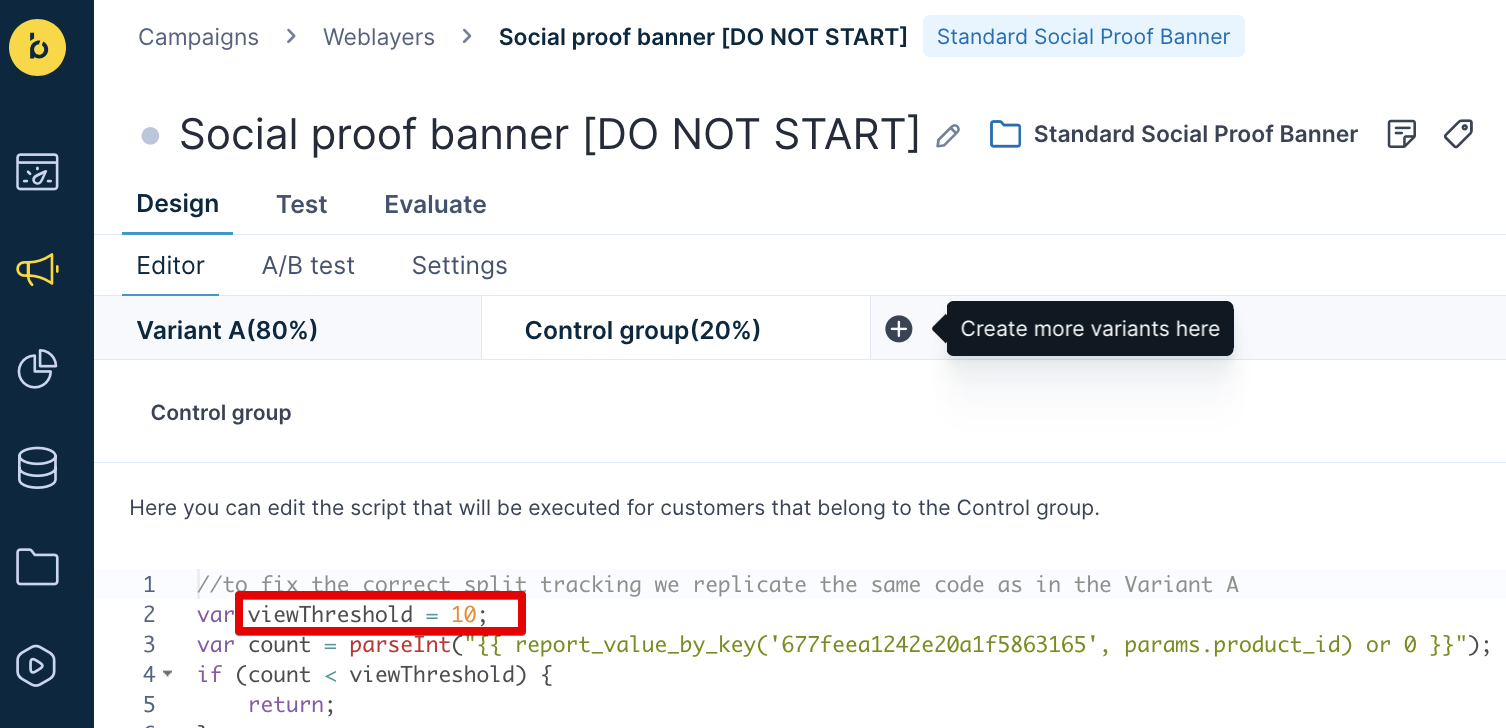Switch to the Test tab
This screenshot has height=728, width=1506.
(x=302, y=204)
